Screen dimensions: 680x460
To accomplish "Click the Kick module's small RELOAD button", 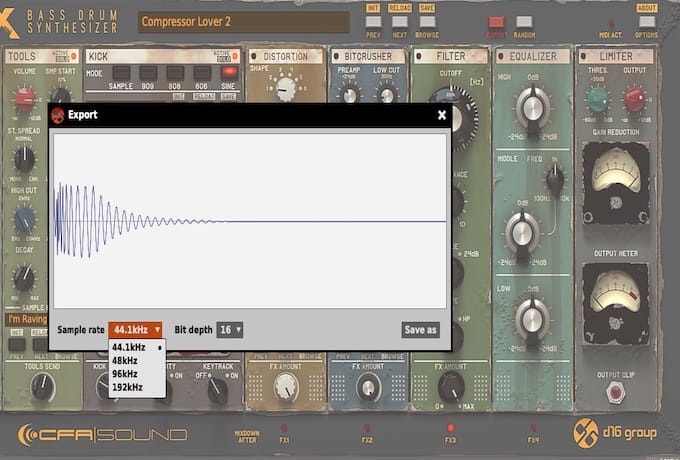I will 204,97.
